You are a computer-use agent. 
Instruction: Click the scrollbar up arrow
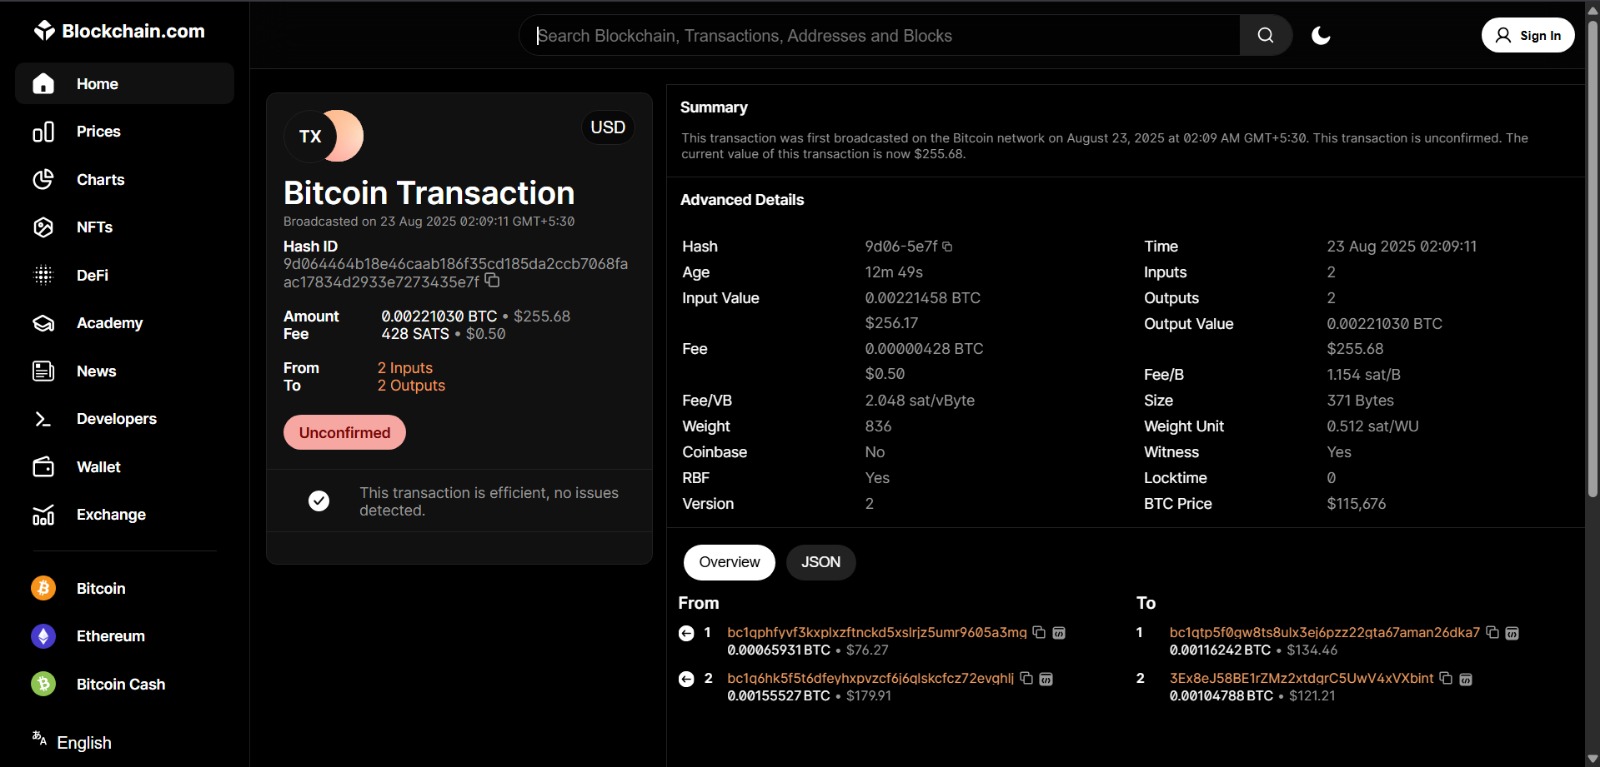1592,9
